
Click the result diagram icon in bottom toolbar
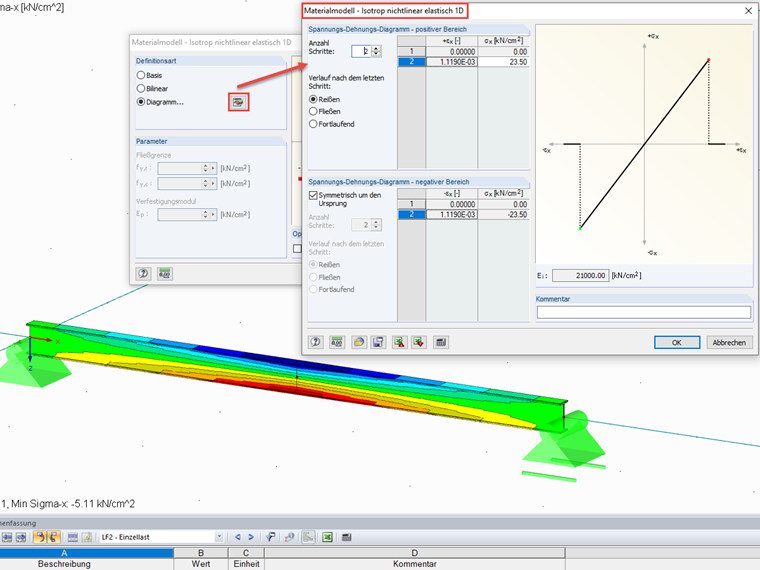pos(308,537)
